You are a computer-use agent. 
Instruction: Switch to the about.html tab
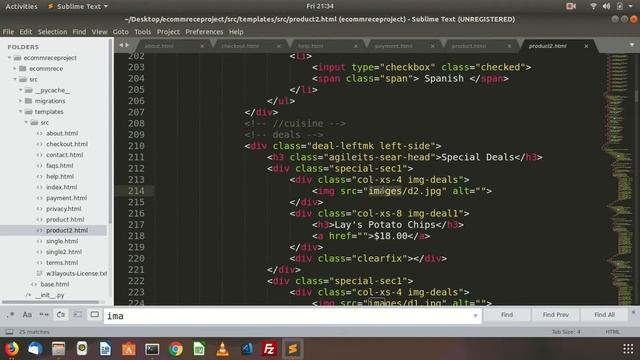pyautogui.click(x=159, y=46)
